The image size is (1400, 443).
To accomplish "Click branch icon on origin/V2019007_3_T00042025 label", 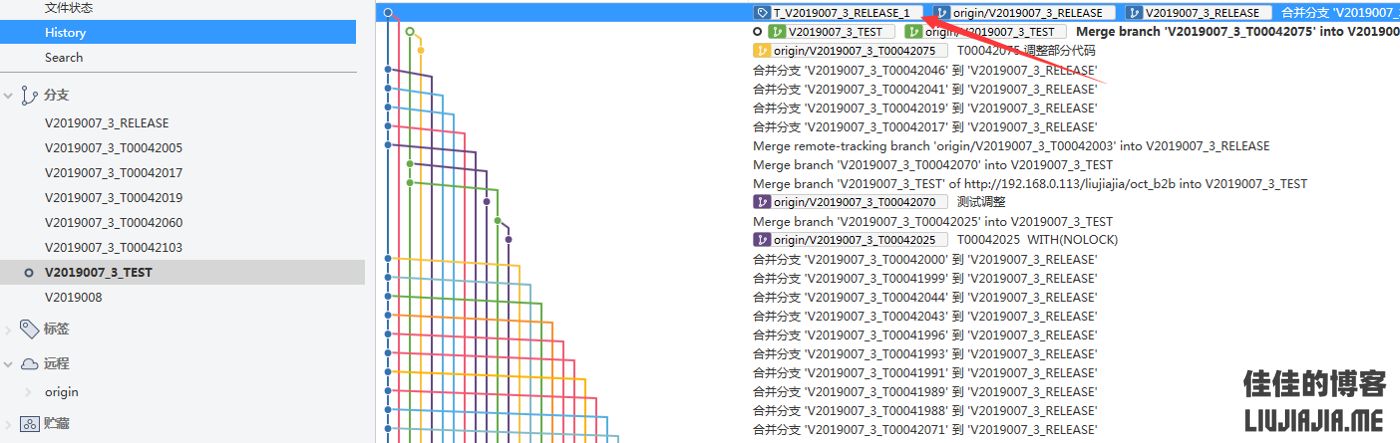I will click(x=763, y=240).
